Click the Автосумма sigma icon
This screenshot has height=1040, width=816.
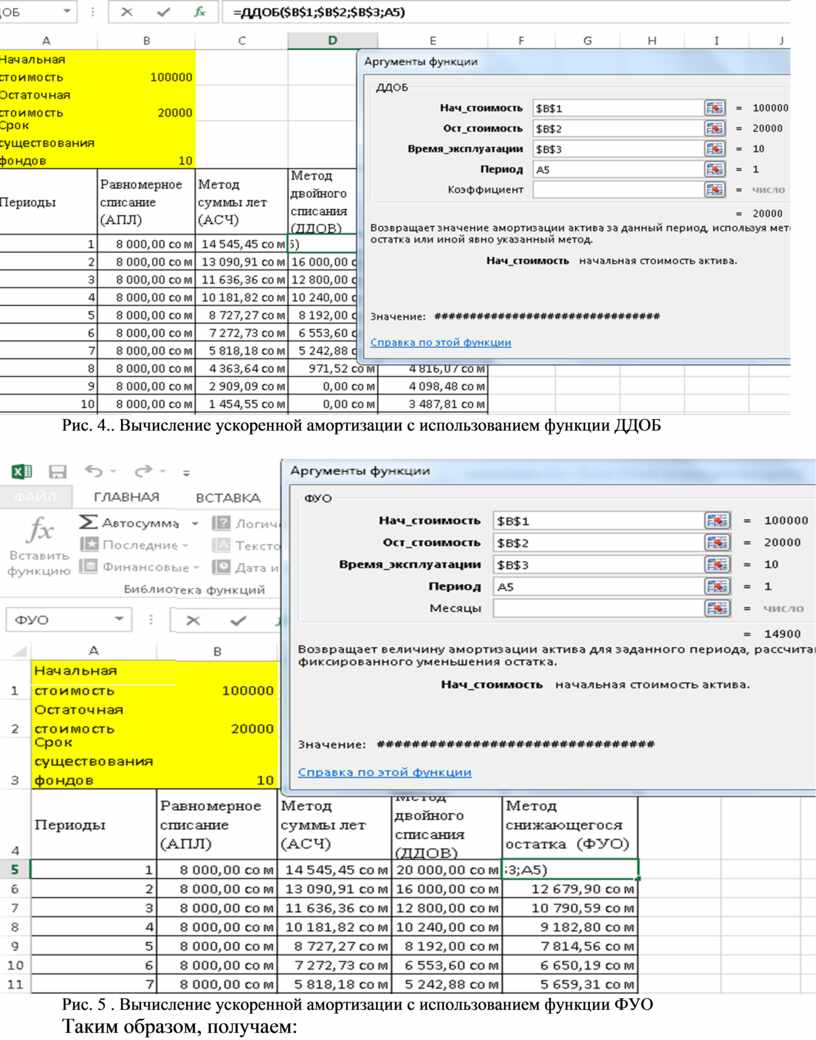[88, 523]
